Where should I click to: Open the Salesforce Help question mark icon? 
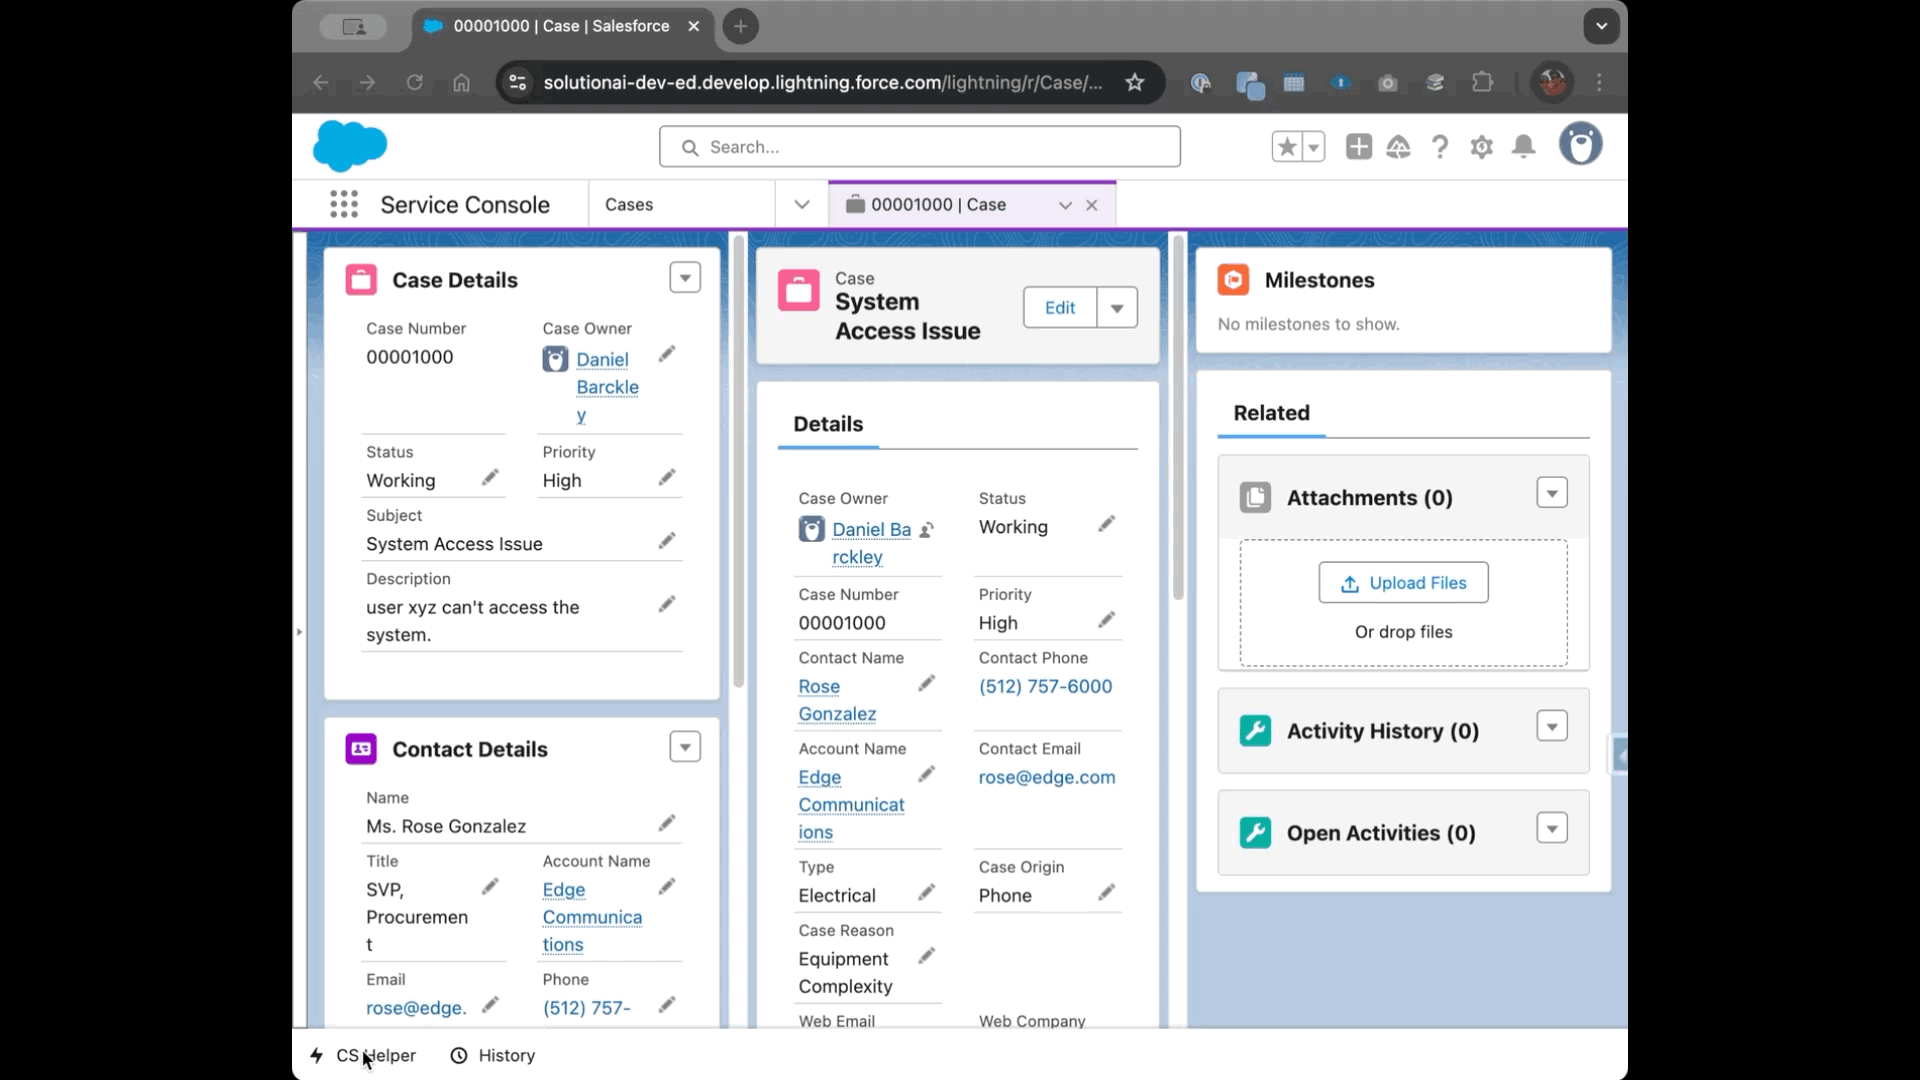click(x=1440, y=146)
